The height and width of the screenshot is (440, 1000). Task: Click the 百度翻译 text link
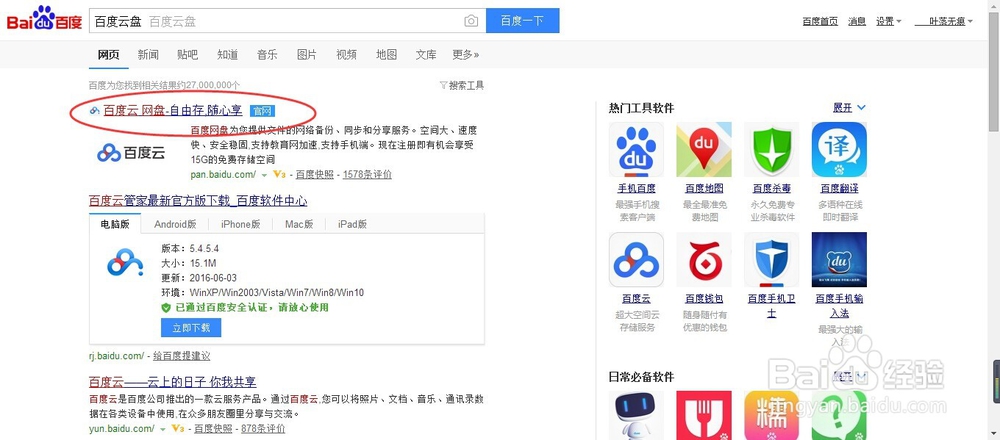pyautogui.click(x=839, y=188)
